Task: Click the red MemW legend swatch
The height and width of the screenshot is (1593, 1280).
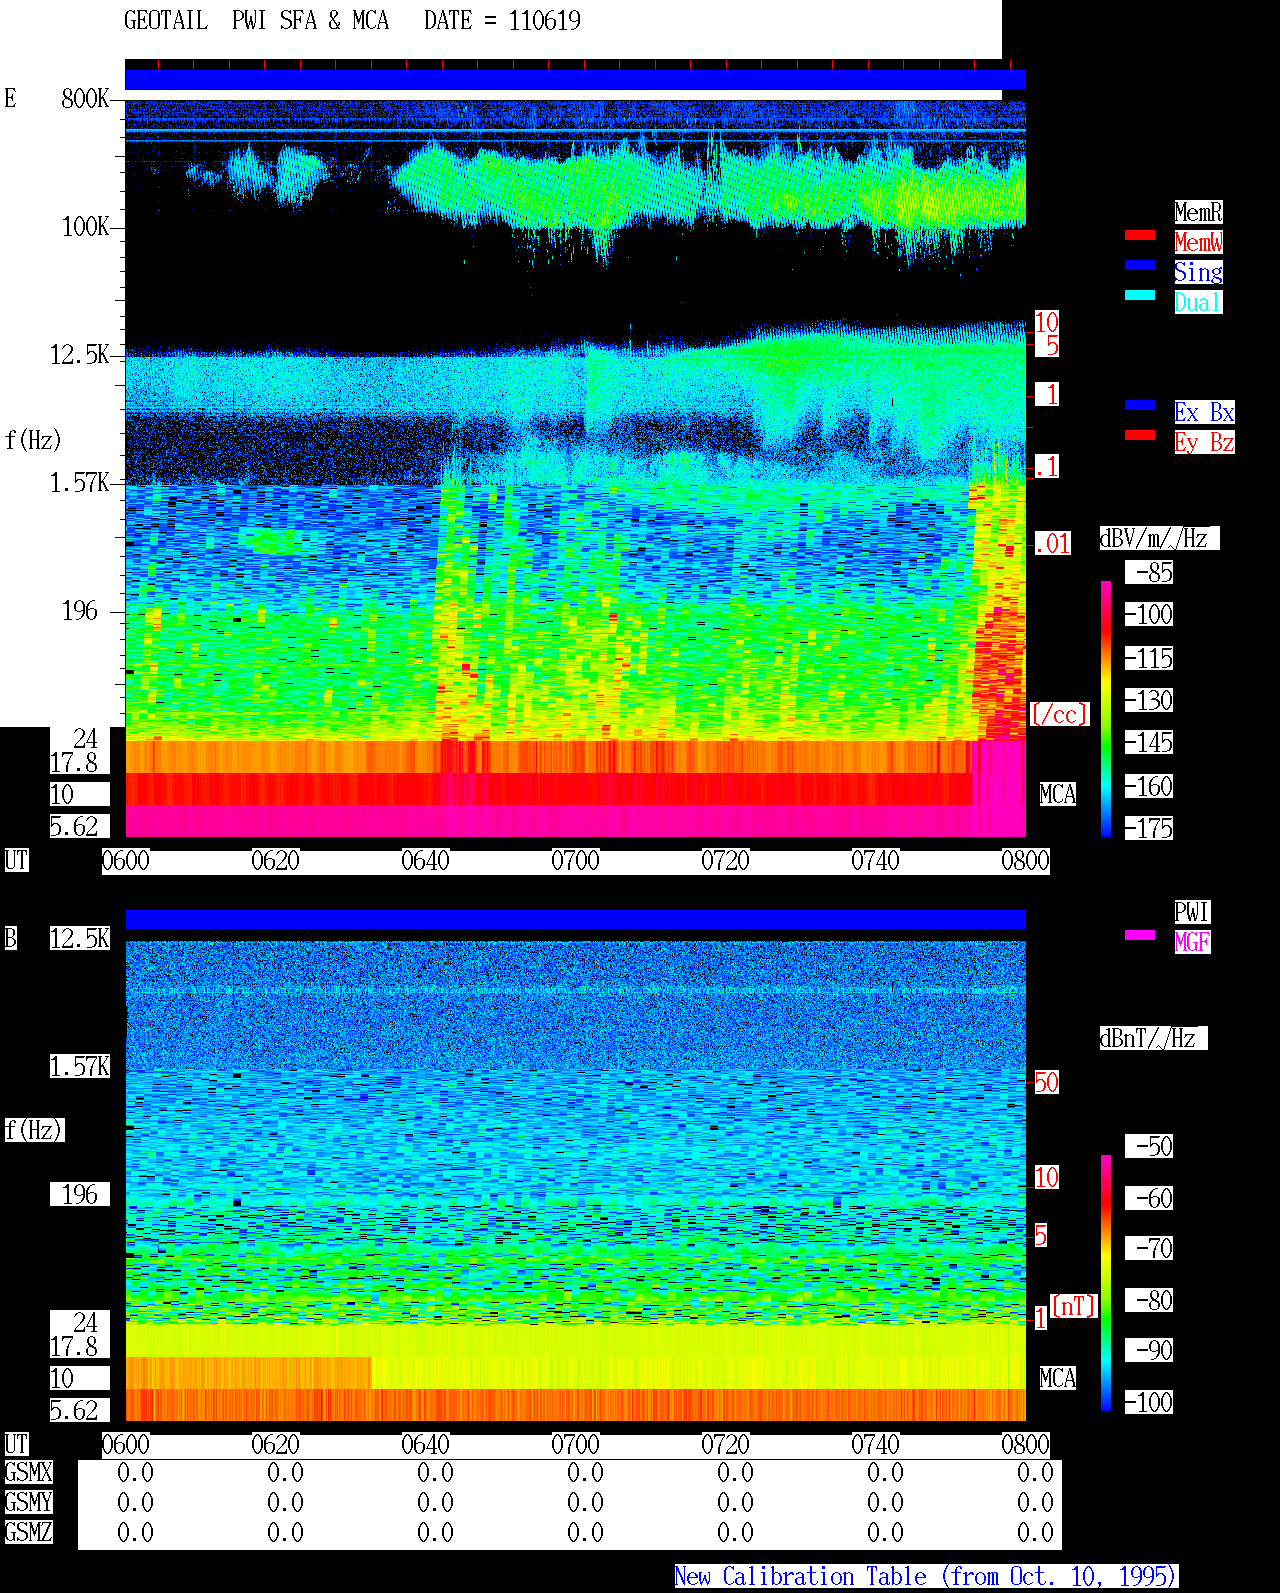Action: pos(1140,235)
